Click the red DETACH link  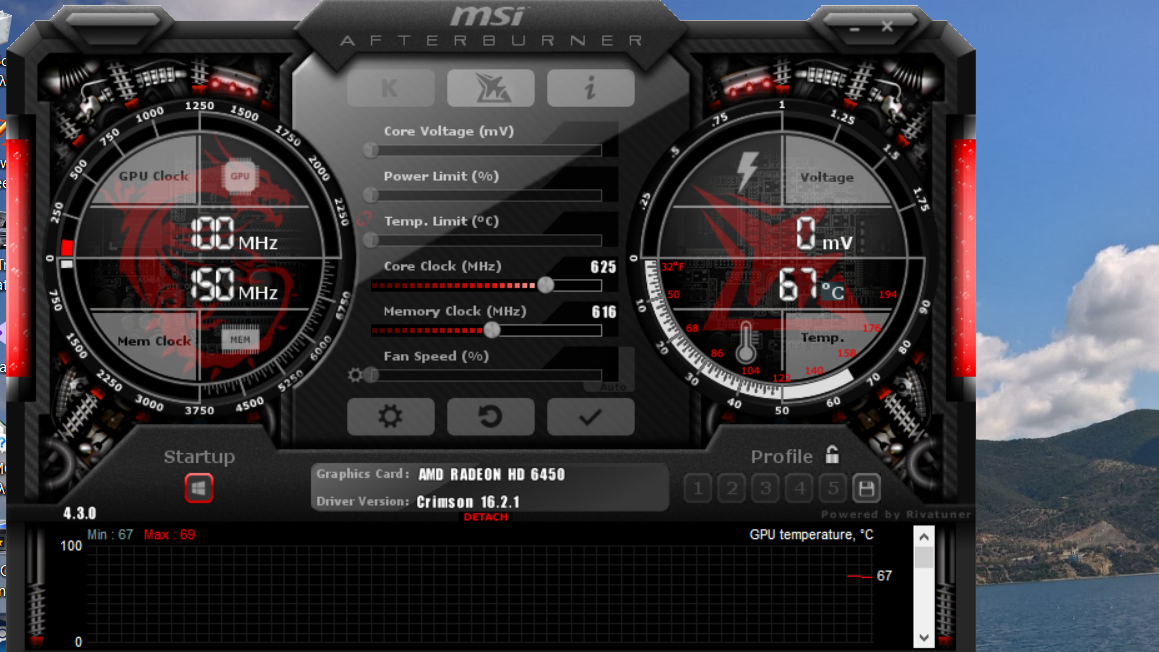click(486, 517)
